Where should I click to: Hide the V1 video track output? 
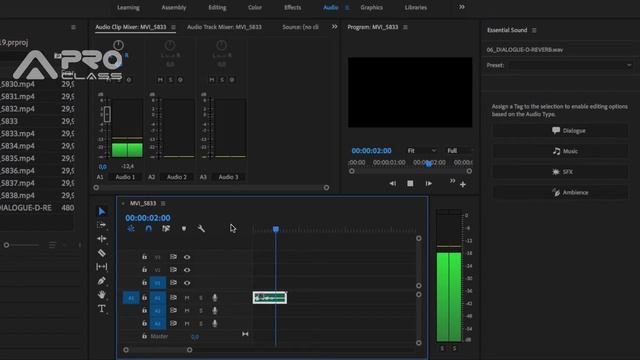(187, 283)
